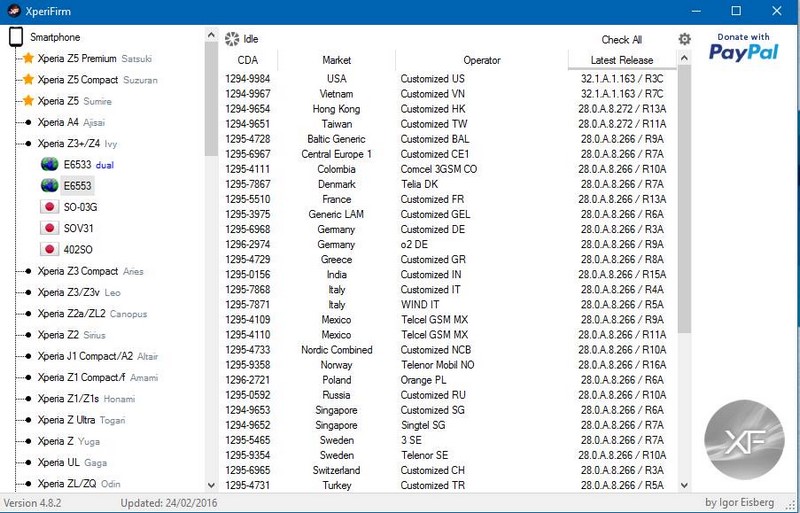Select the Xperia ZL/ZQ Odin device
Screen dimensions: 800x513
(79, 483)
